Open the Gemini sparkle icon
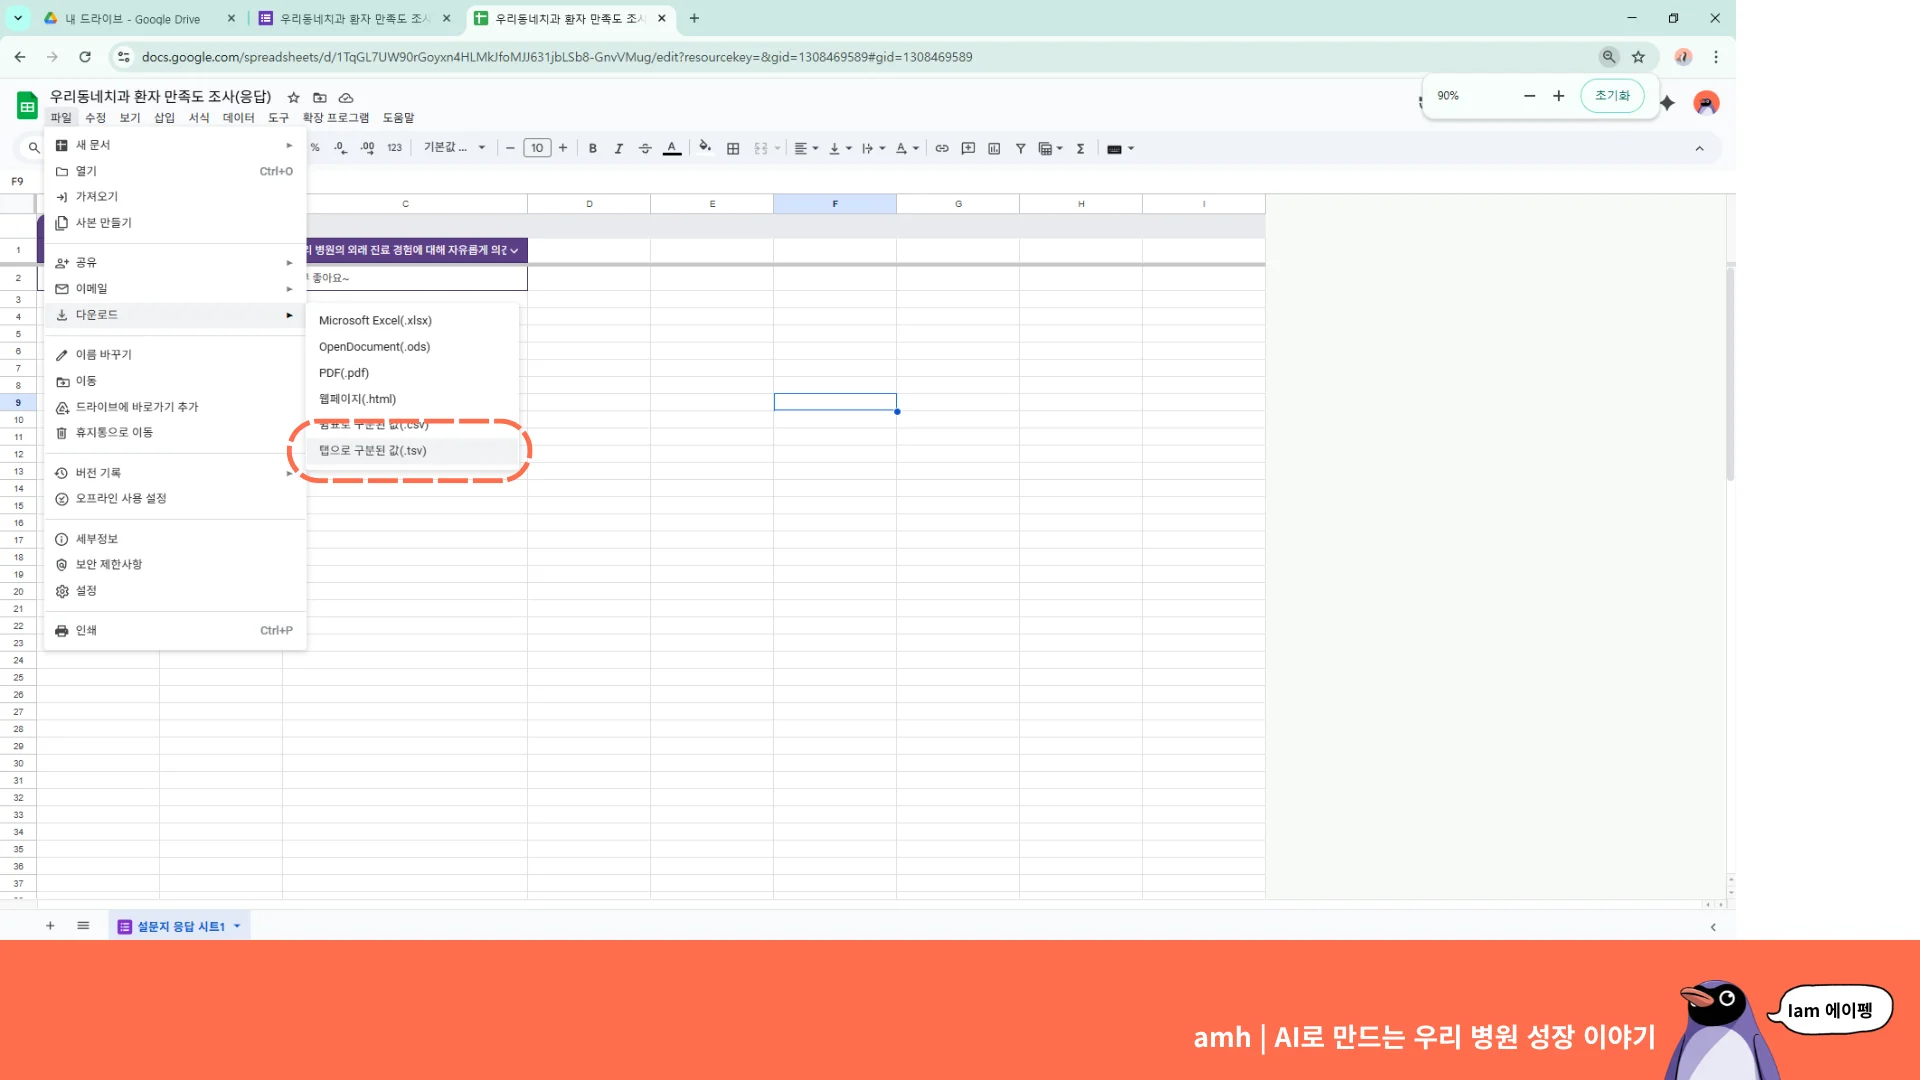The height and width of the screenshot is (1080, 1920). point(1667,103)
